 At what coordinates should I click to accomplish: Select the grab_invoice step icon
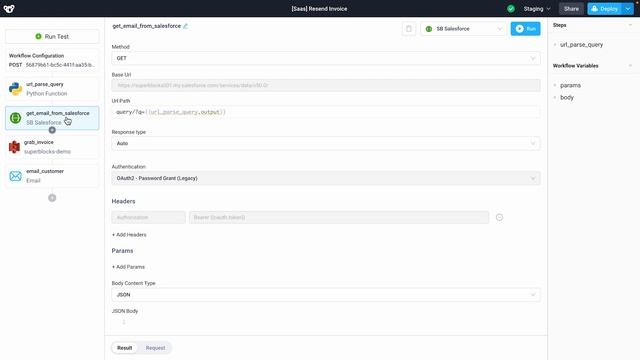pyautogui.click(x=15, y=147)
